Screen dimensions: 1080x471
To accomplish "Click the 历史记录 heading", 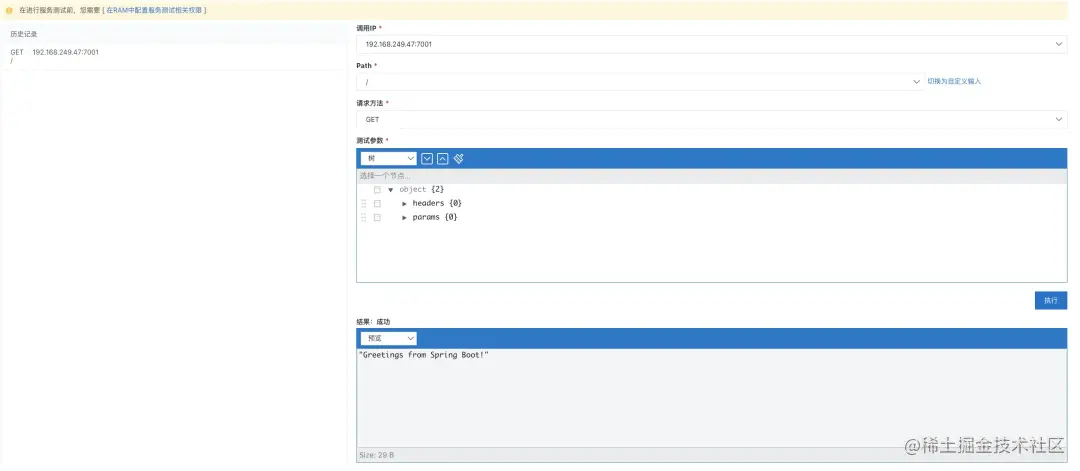I will coord(23,34).
